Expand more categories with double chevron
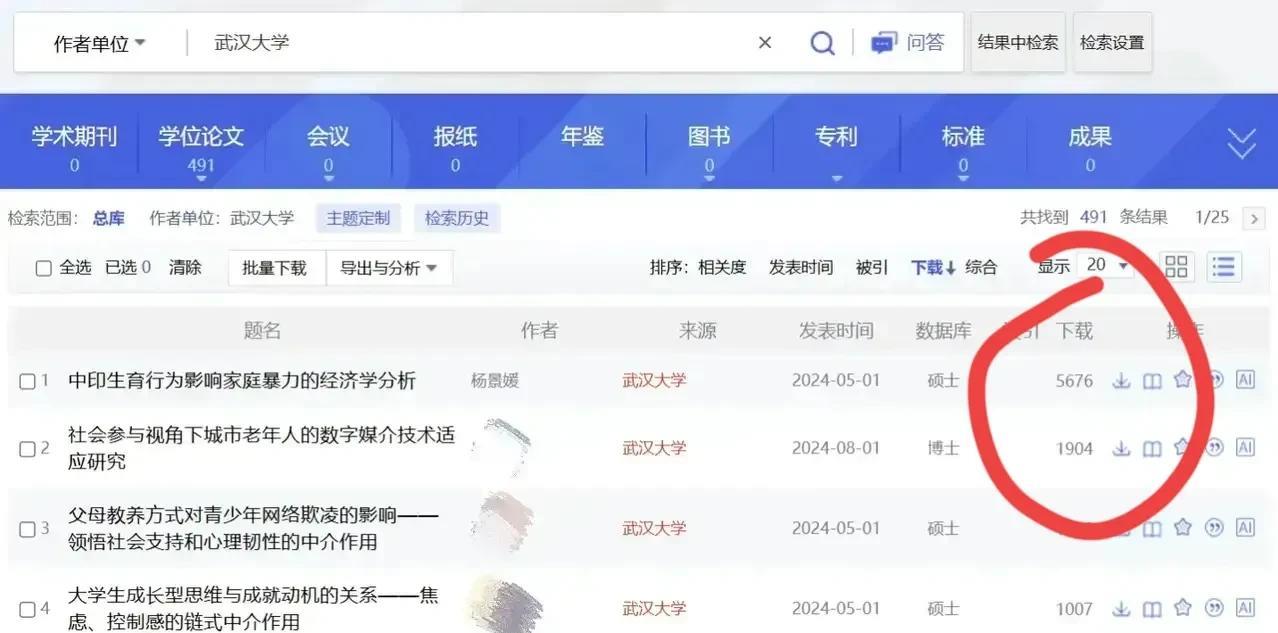 pos(1241,144)
